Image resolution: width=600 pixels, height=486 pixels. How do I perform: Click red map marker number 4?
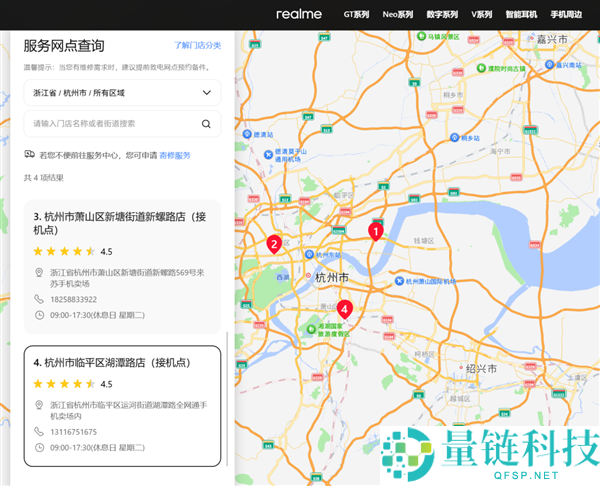[345, 309]
